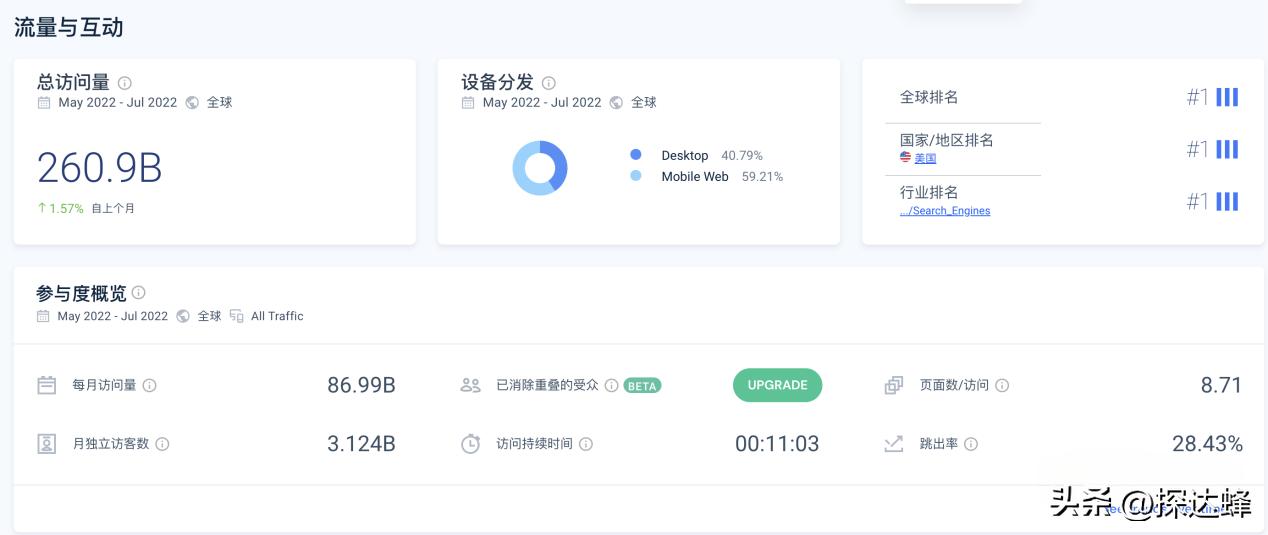Click the All Traffic filter text

(x=277, y=316)
